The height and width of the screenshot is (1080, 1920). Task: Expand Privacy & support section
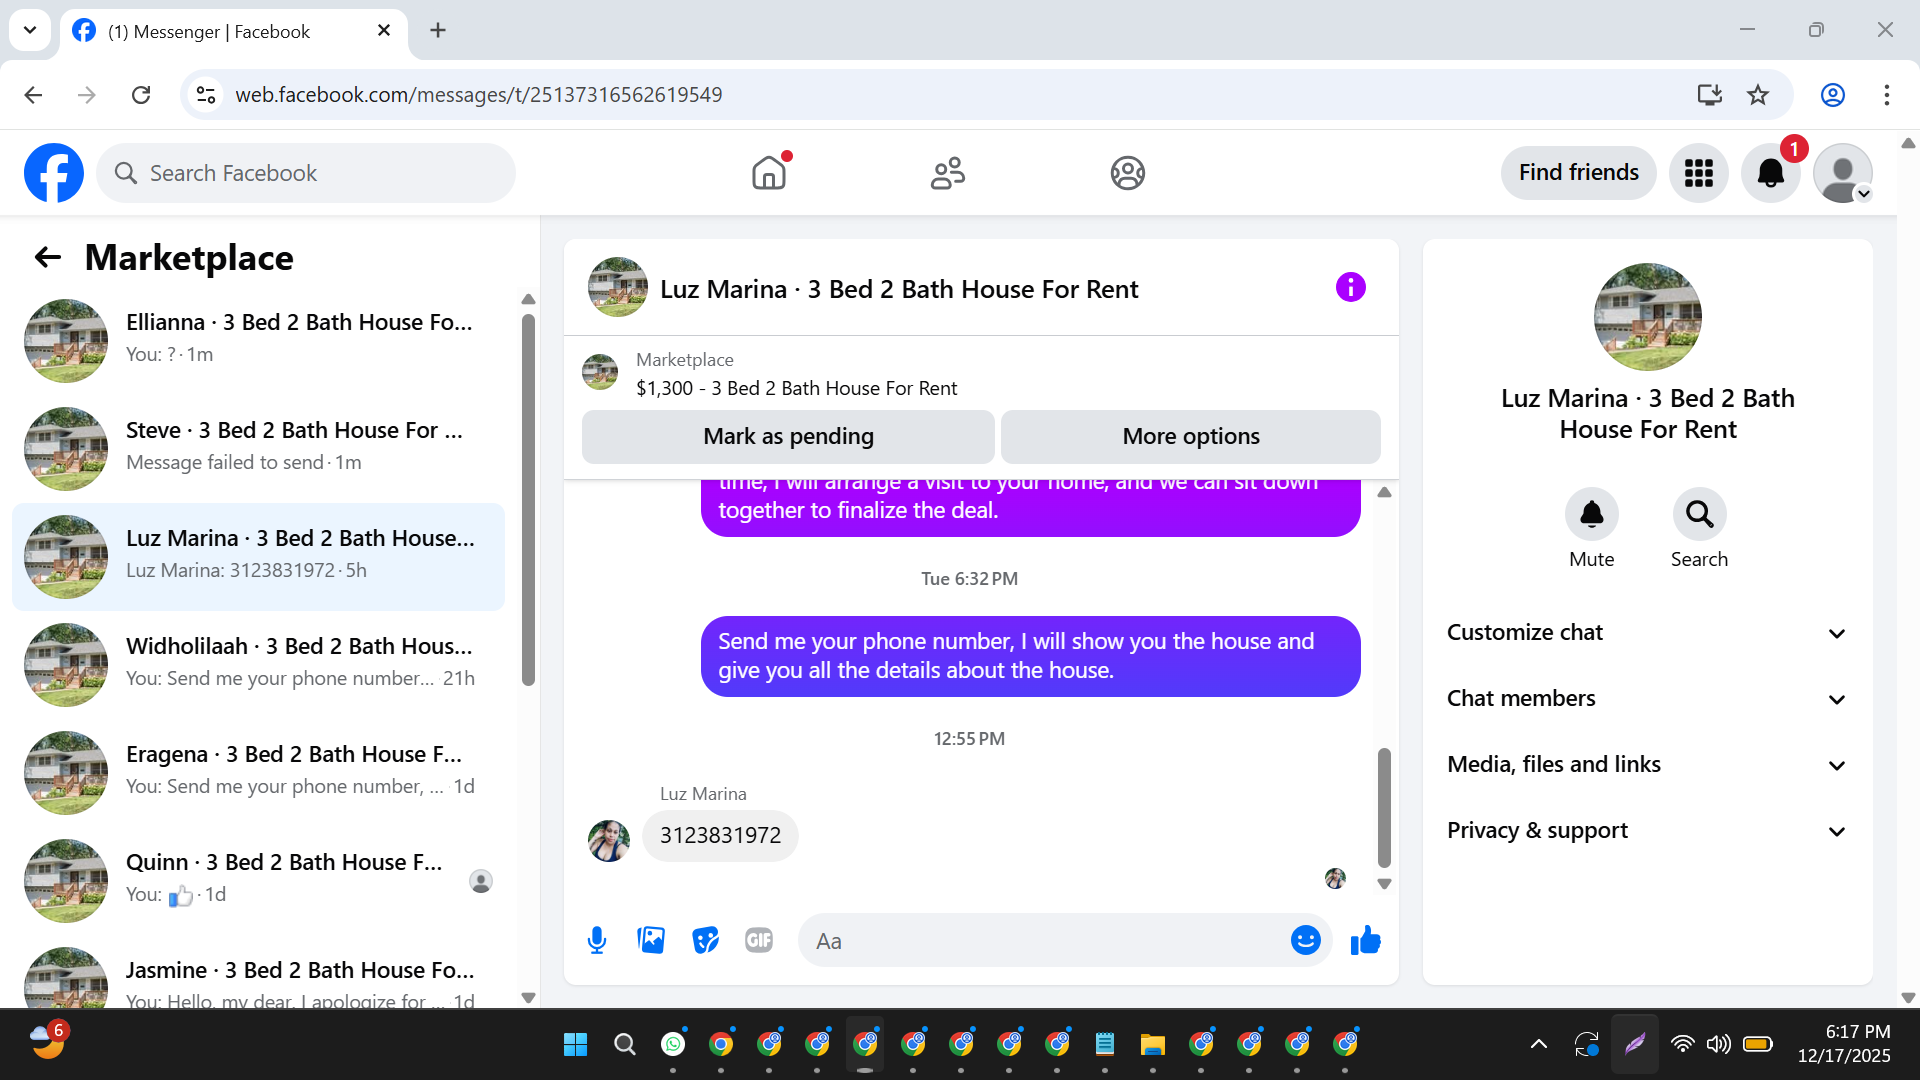pyautogui.click(x=1647, y=831)
